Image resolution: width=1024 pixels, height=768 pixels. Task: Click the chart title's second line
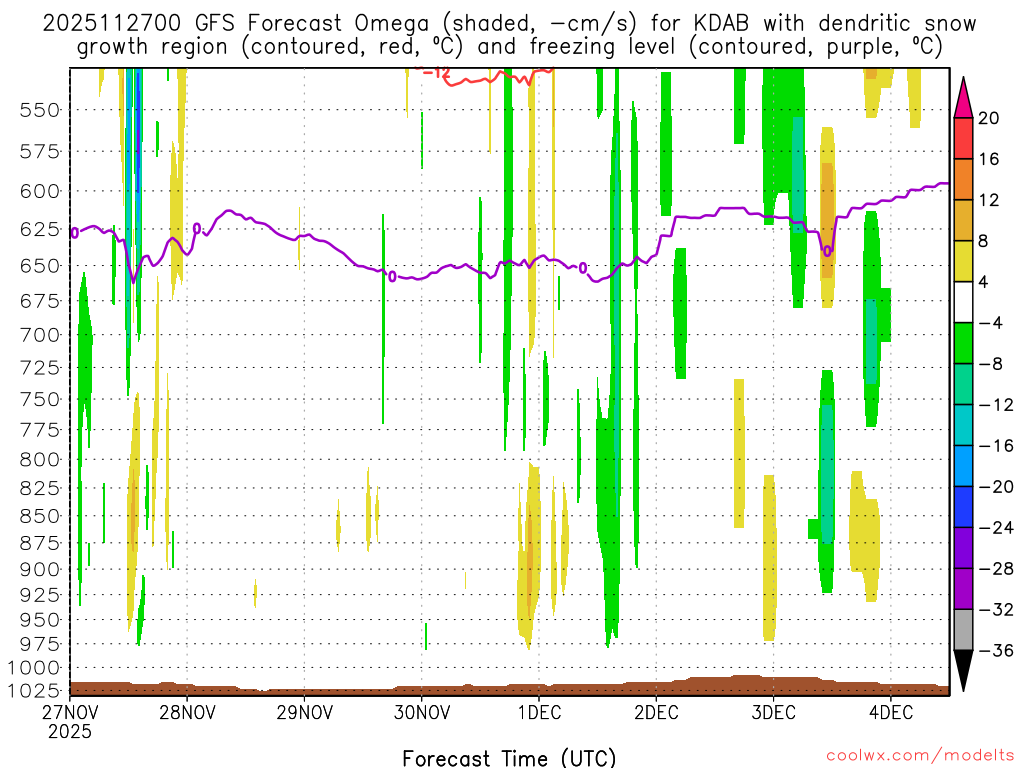point(509,46)
